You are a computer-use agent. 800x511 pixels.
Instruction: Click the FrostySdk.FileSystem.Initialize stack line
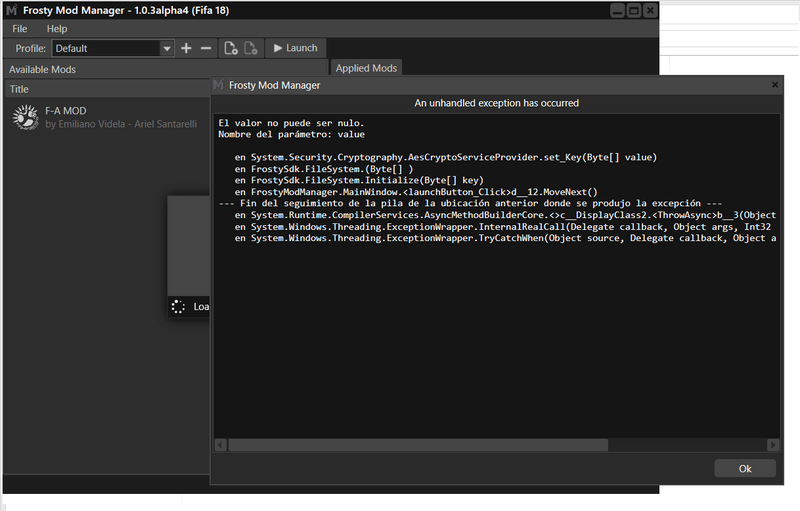(x=359, y=181)
